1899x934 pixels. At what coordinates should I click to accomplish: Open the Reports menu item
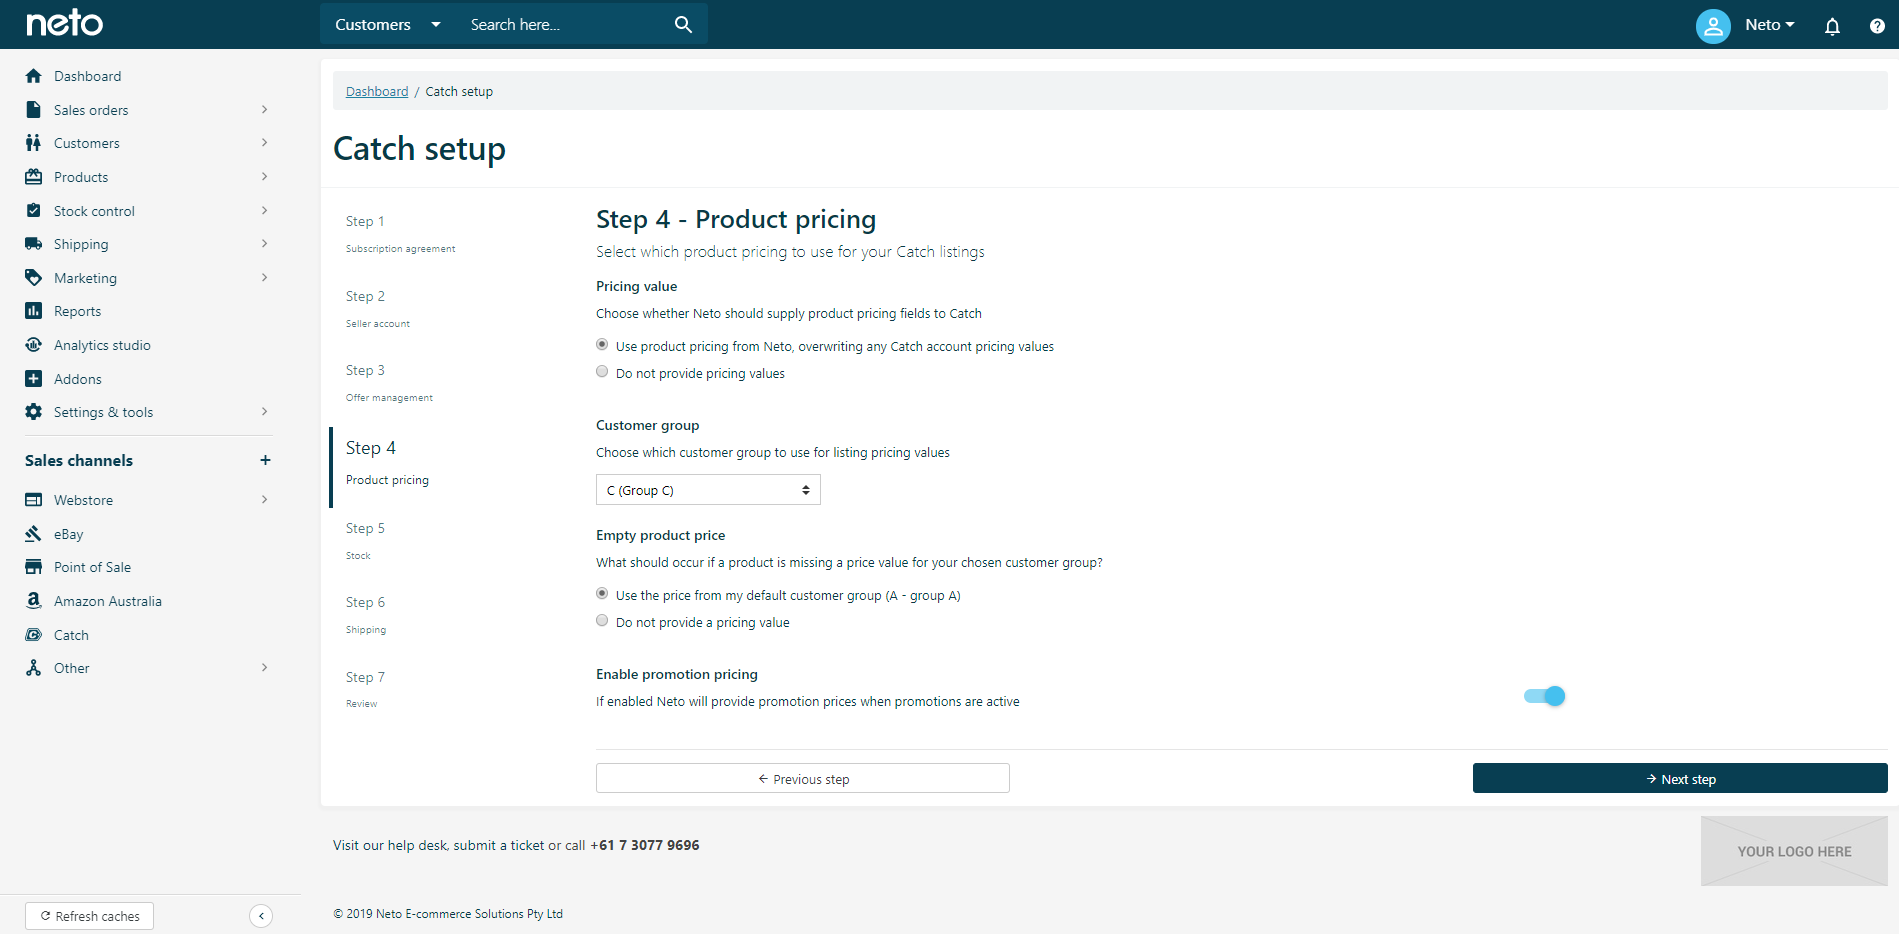(x=77, y=311)
